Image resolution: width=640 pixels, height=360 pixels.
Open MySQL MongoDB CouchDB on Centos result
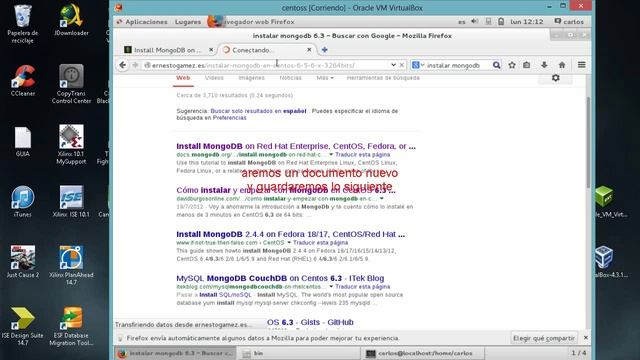pyautogui.click(x=280, y=278)
